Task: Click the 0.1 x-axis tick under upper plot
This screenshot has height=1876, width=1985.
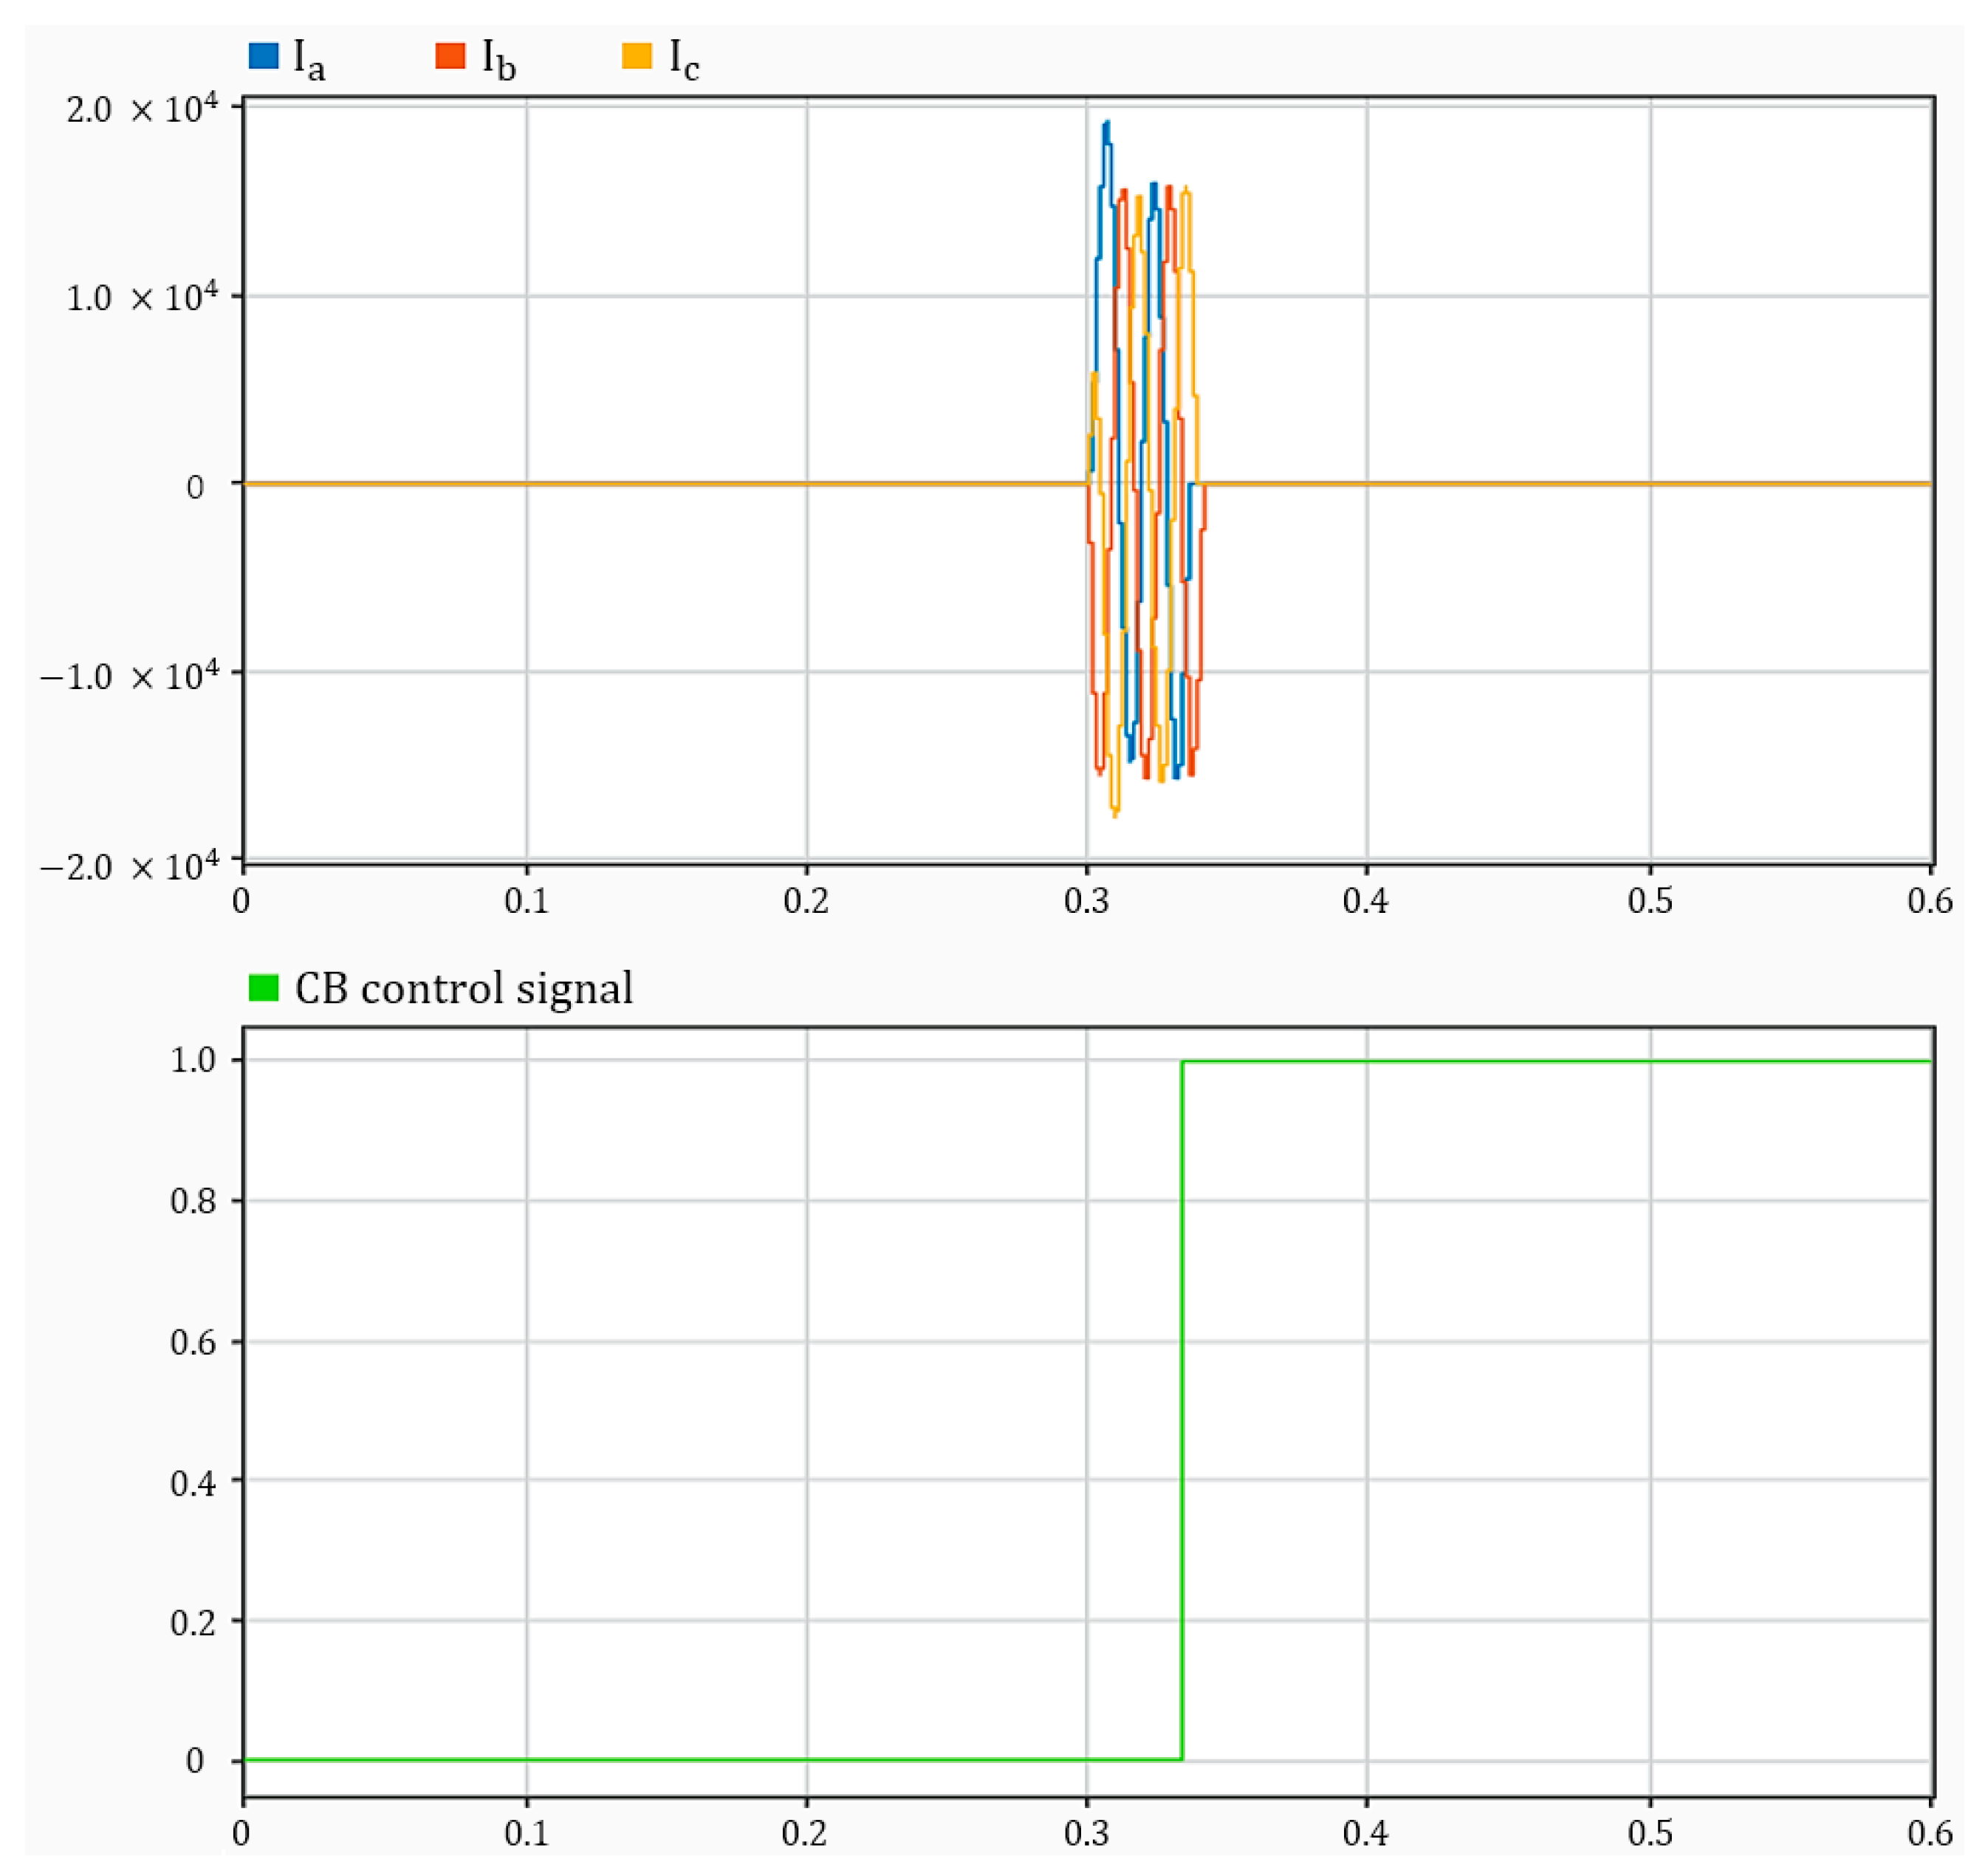Action: [526, 901]
